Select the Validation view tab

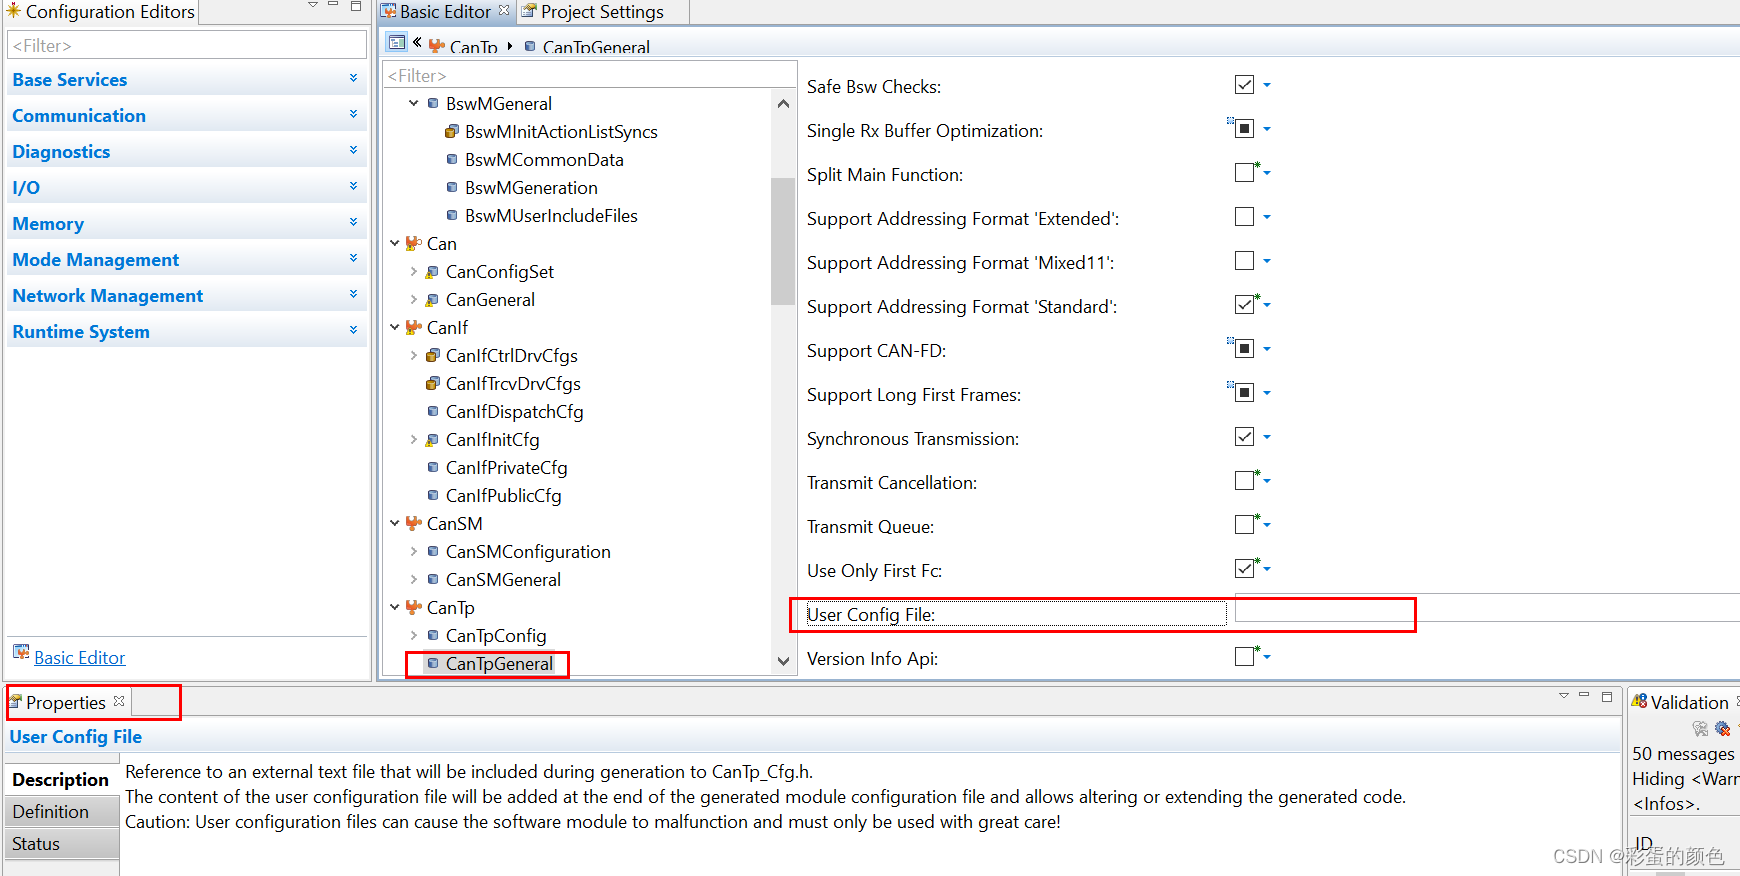pyautogui.click(x=1688, y=702)
